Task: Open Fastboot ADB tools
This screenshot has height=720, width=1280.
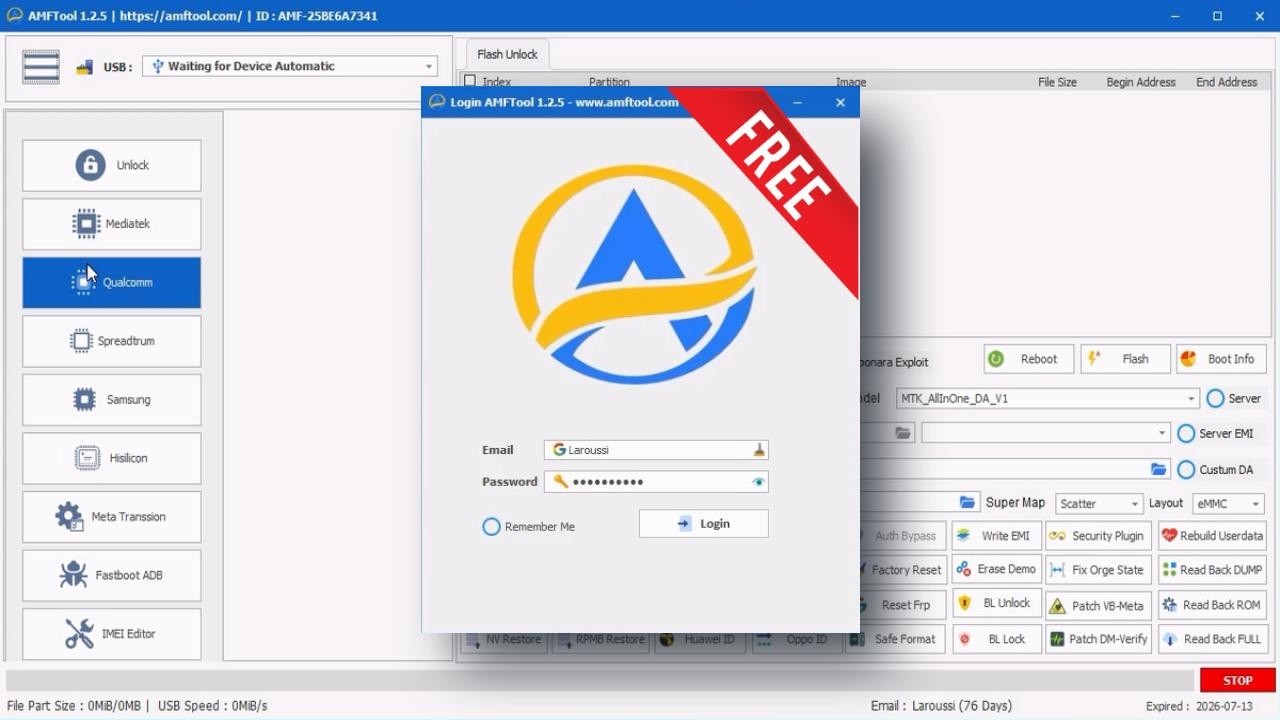Action: click(112, 575)
